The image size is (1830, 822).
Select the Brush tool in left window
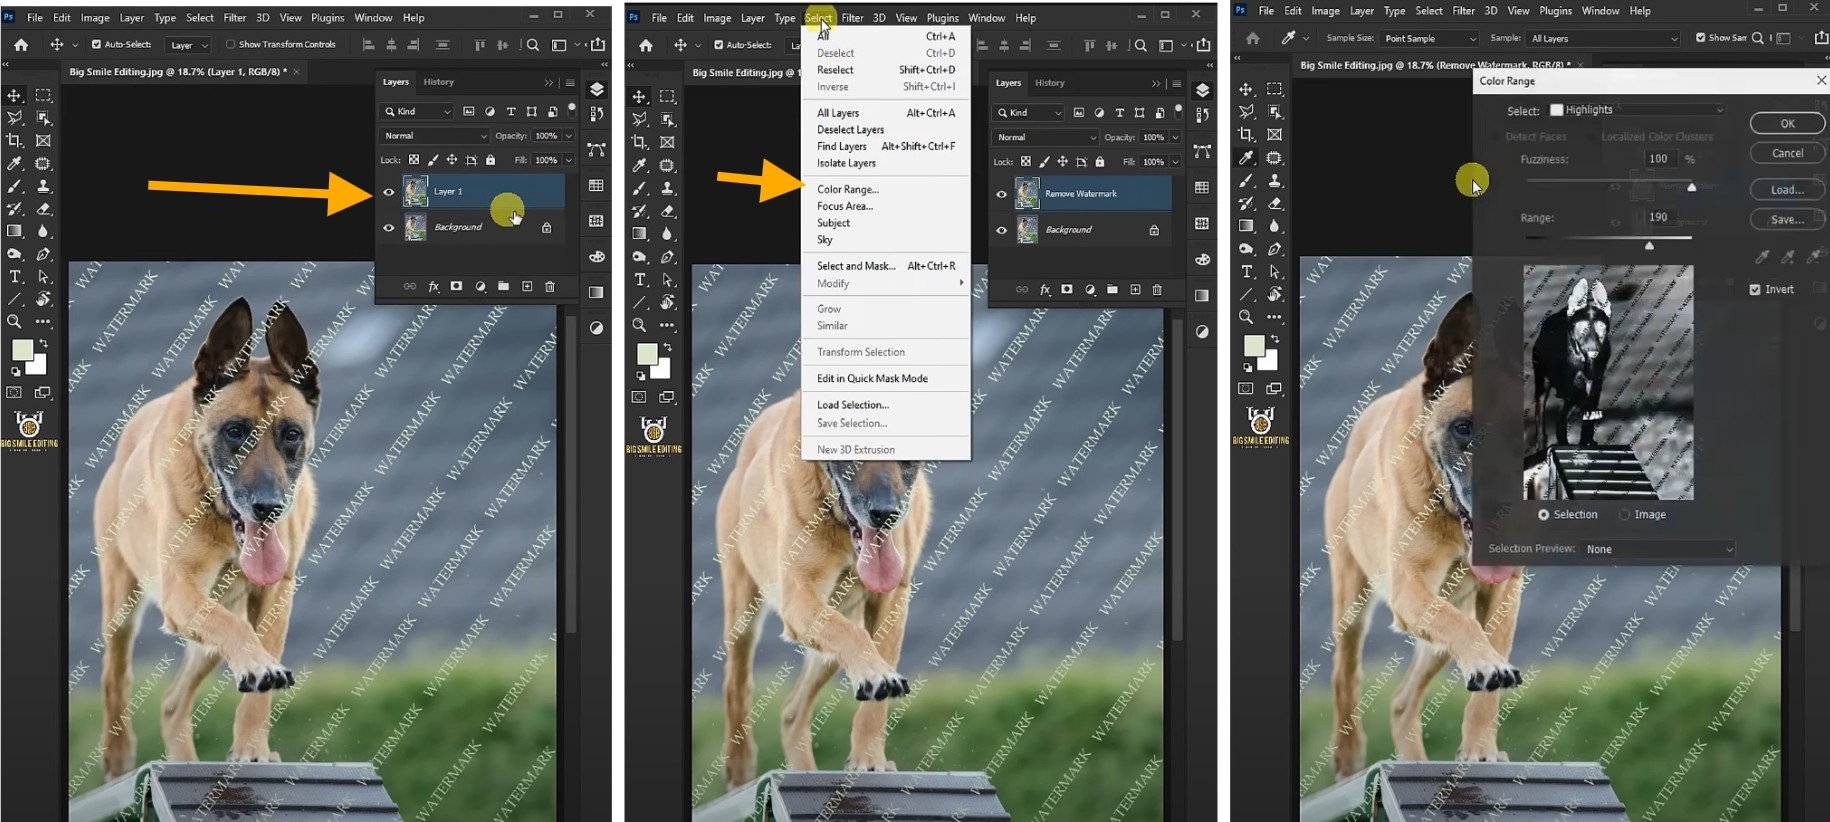(x=14, y=187)
